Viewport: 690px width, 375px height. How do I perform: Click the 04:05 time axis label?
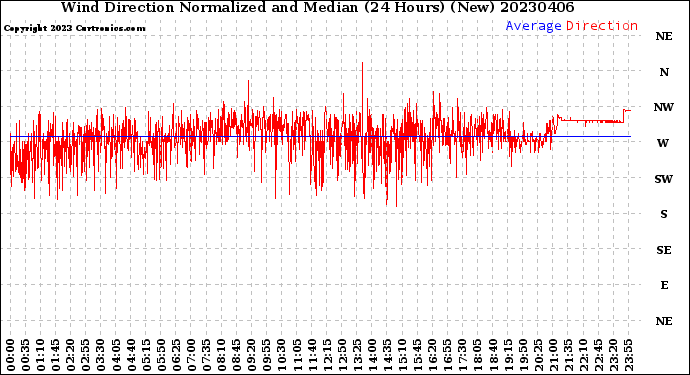[x=116, y=355]
